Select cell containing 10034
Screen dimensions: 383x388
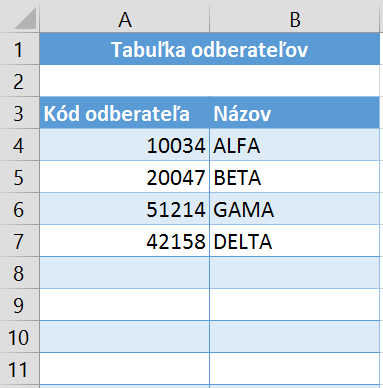tap(124, 145)
